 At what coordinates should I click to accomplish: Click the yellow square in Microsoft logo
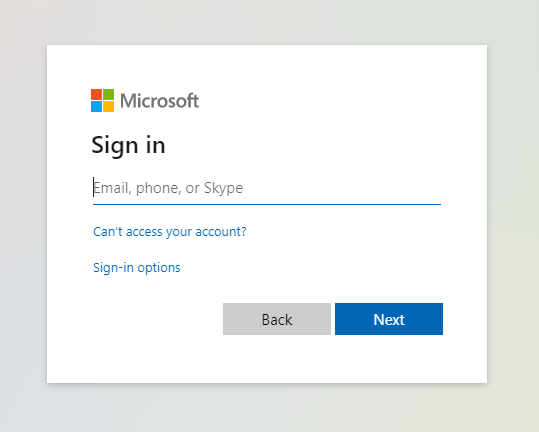click(109, 107)
